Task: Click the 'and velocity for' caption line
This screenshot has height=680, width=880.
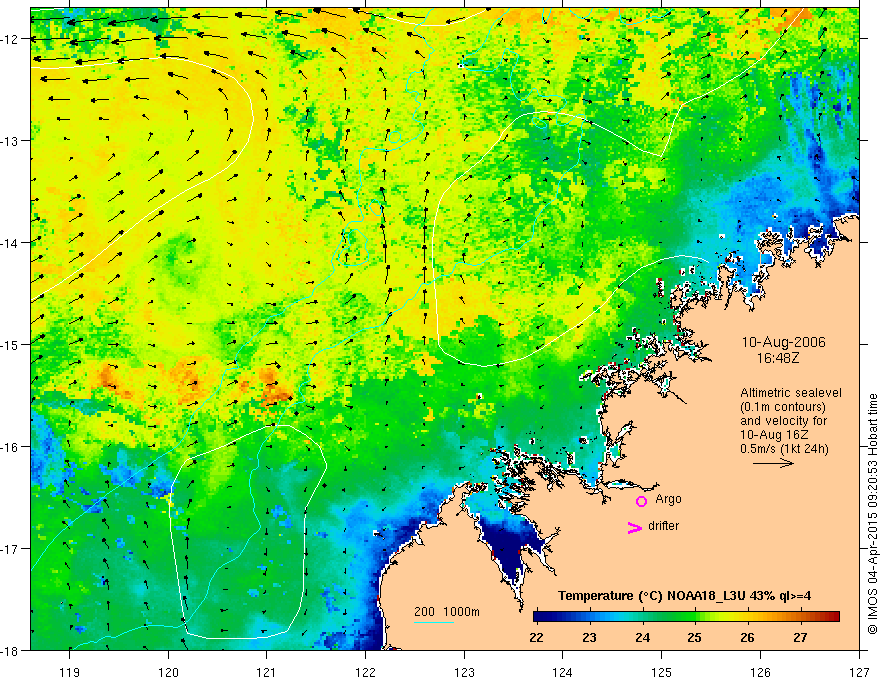Action: tap(783, 421)
